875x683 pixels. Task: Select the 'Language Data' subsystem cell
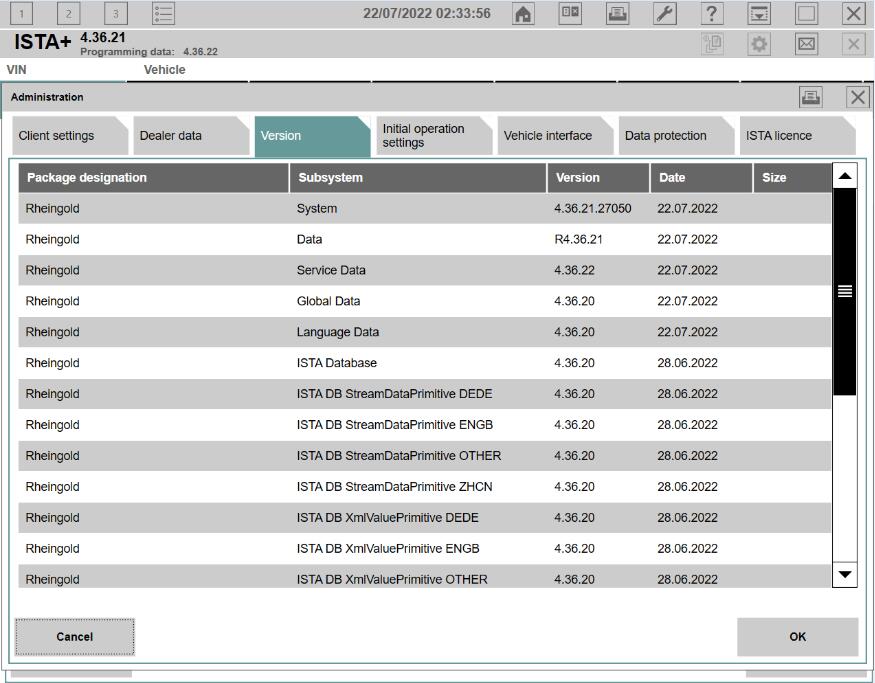[x=338, y=332]
